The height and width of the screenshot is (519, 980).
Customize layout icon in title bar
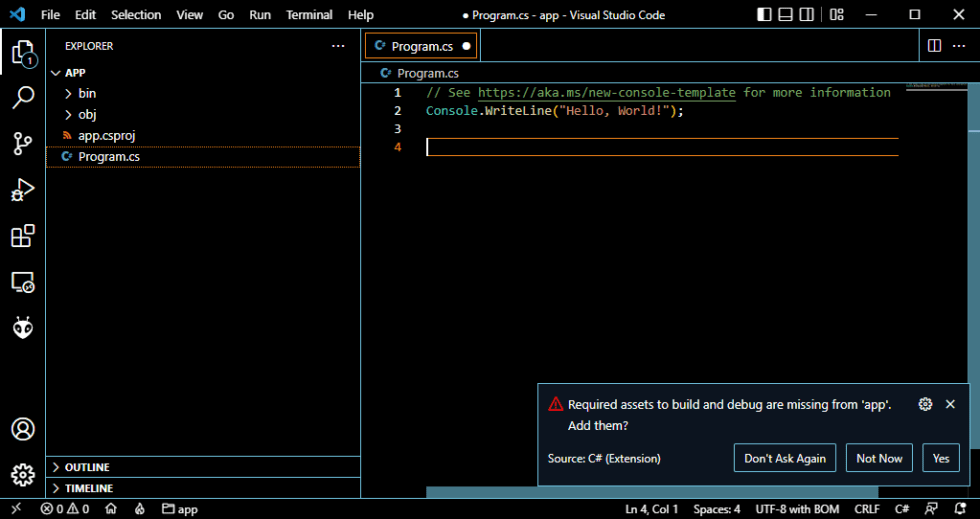[837, 14]
